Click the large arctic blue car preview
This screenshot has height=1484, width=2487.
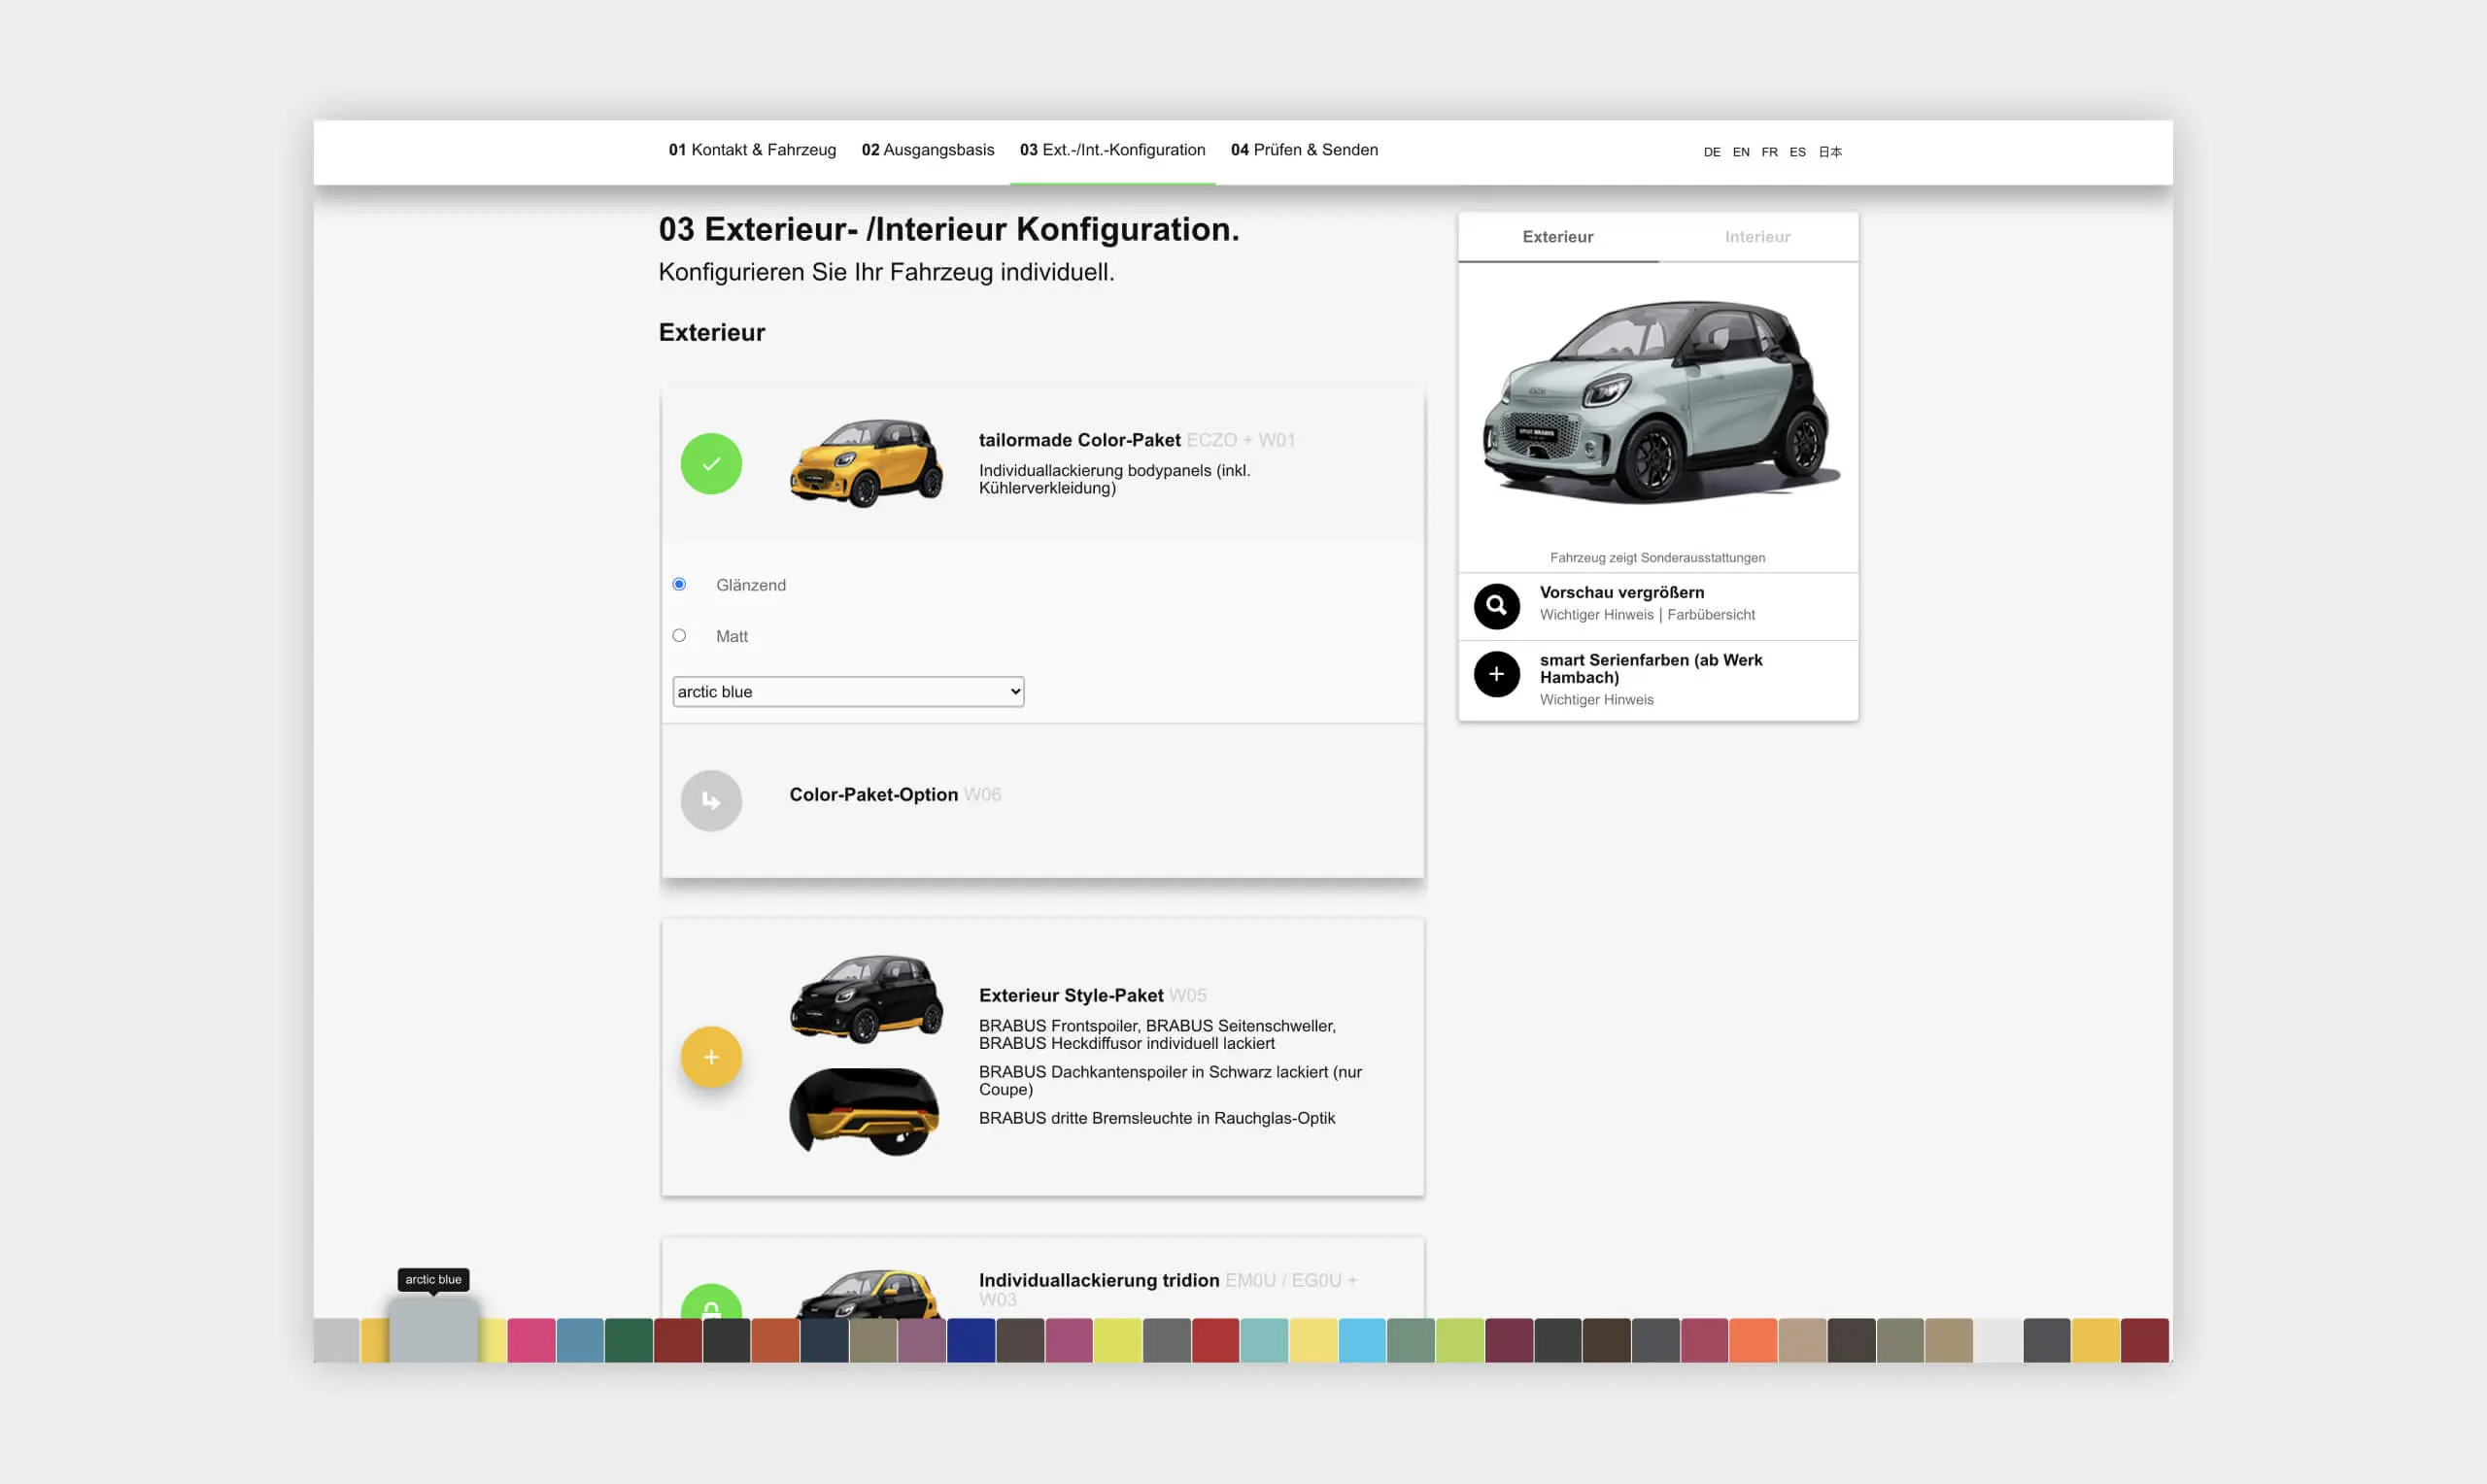tap(1659, 402)
